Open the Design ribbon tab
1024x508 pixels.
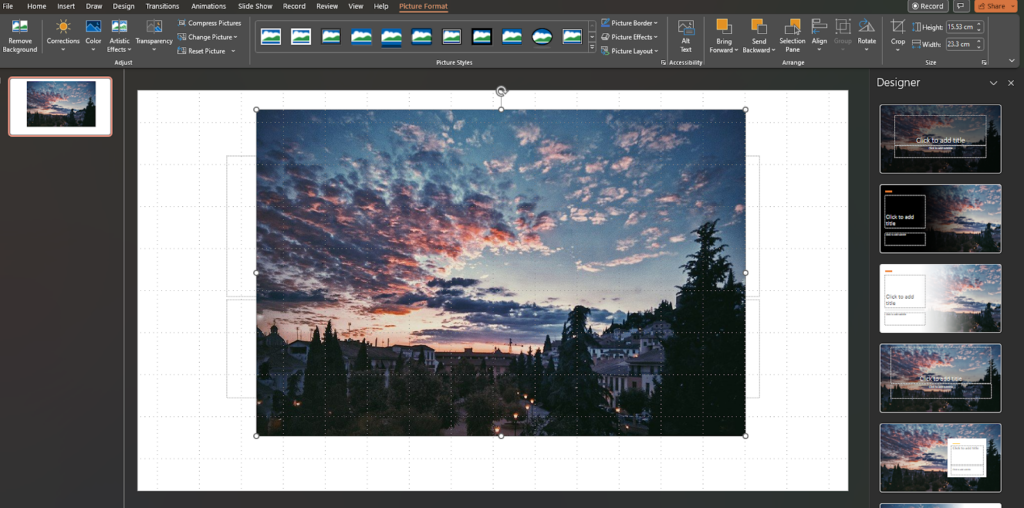tap(123, 6)
